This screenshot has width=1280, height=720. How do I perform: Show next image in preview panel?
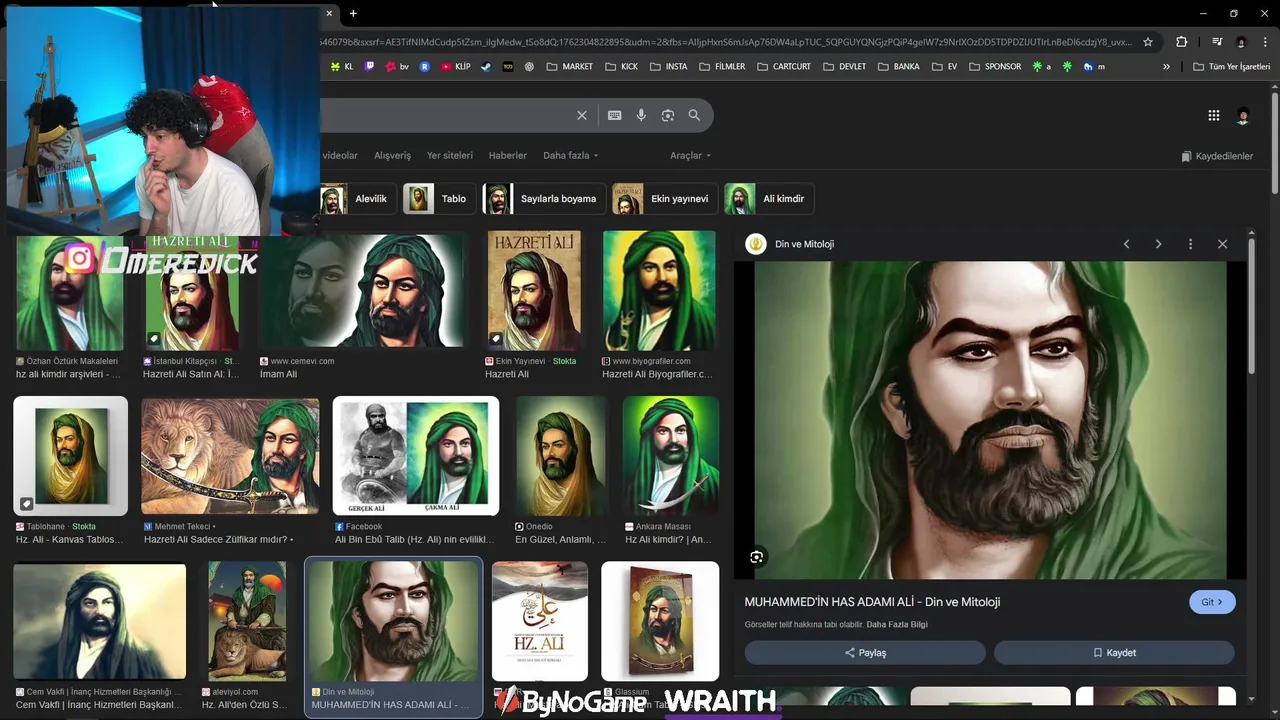point(1158,244)
